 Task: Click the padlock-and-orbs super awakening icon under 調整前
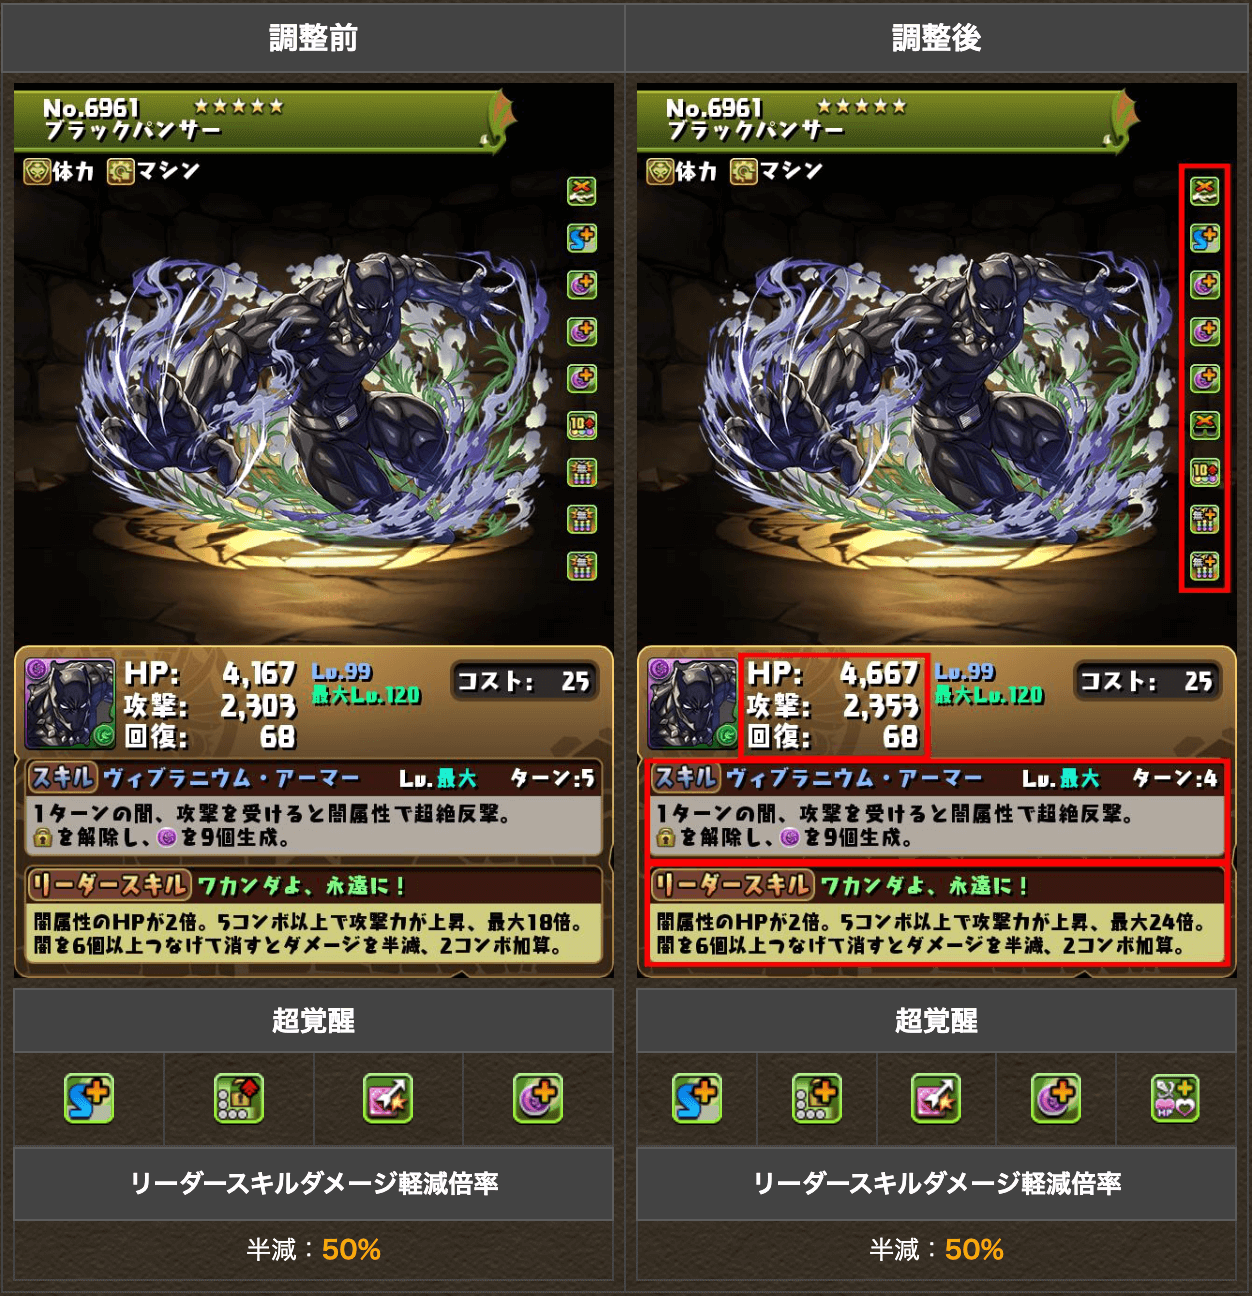point(239,1099)
